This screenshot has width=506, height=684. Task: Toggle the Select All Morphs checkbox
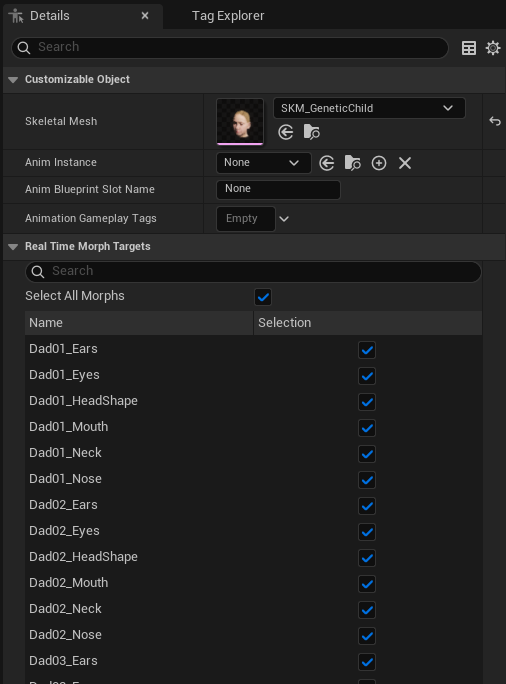263,297
